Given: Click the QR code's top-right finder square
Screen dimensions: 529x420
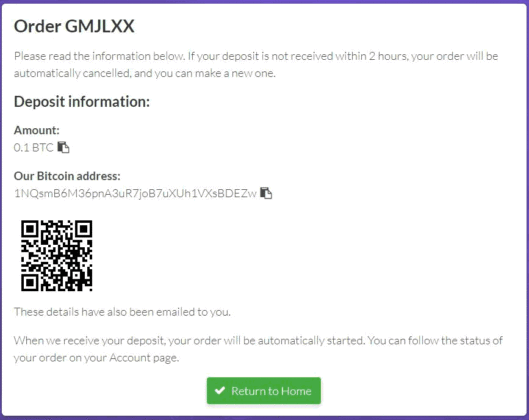Looking at the screenshot, I should point(83,229).
